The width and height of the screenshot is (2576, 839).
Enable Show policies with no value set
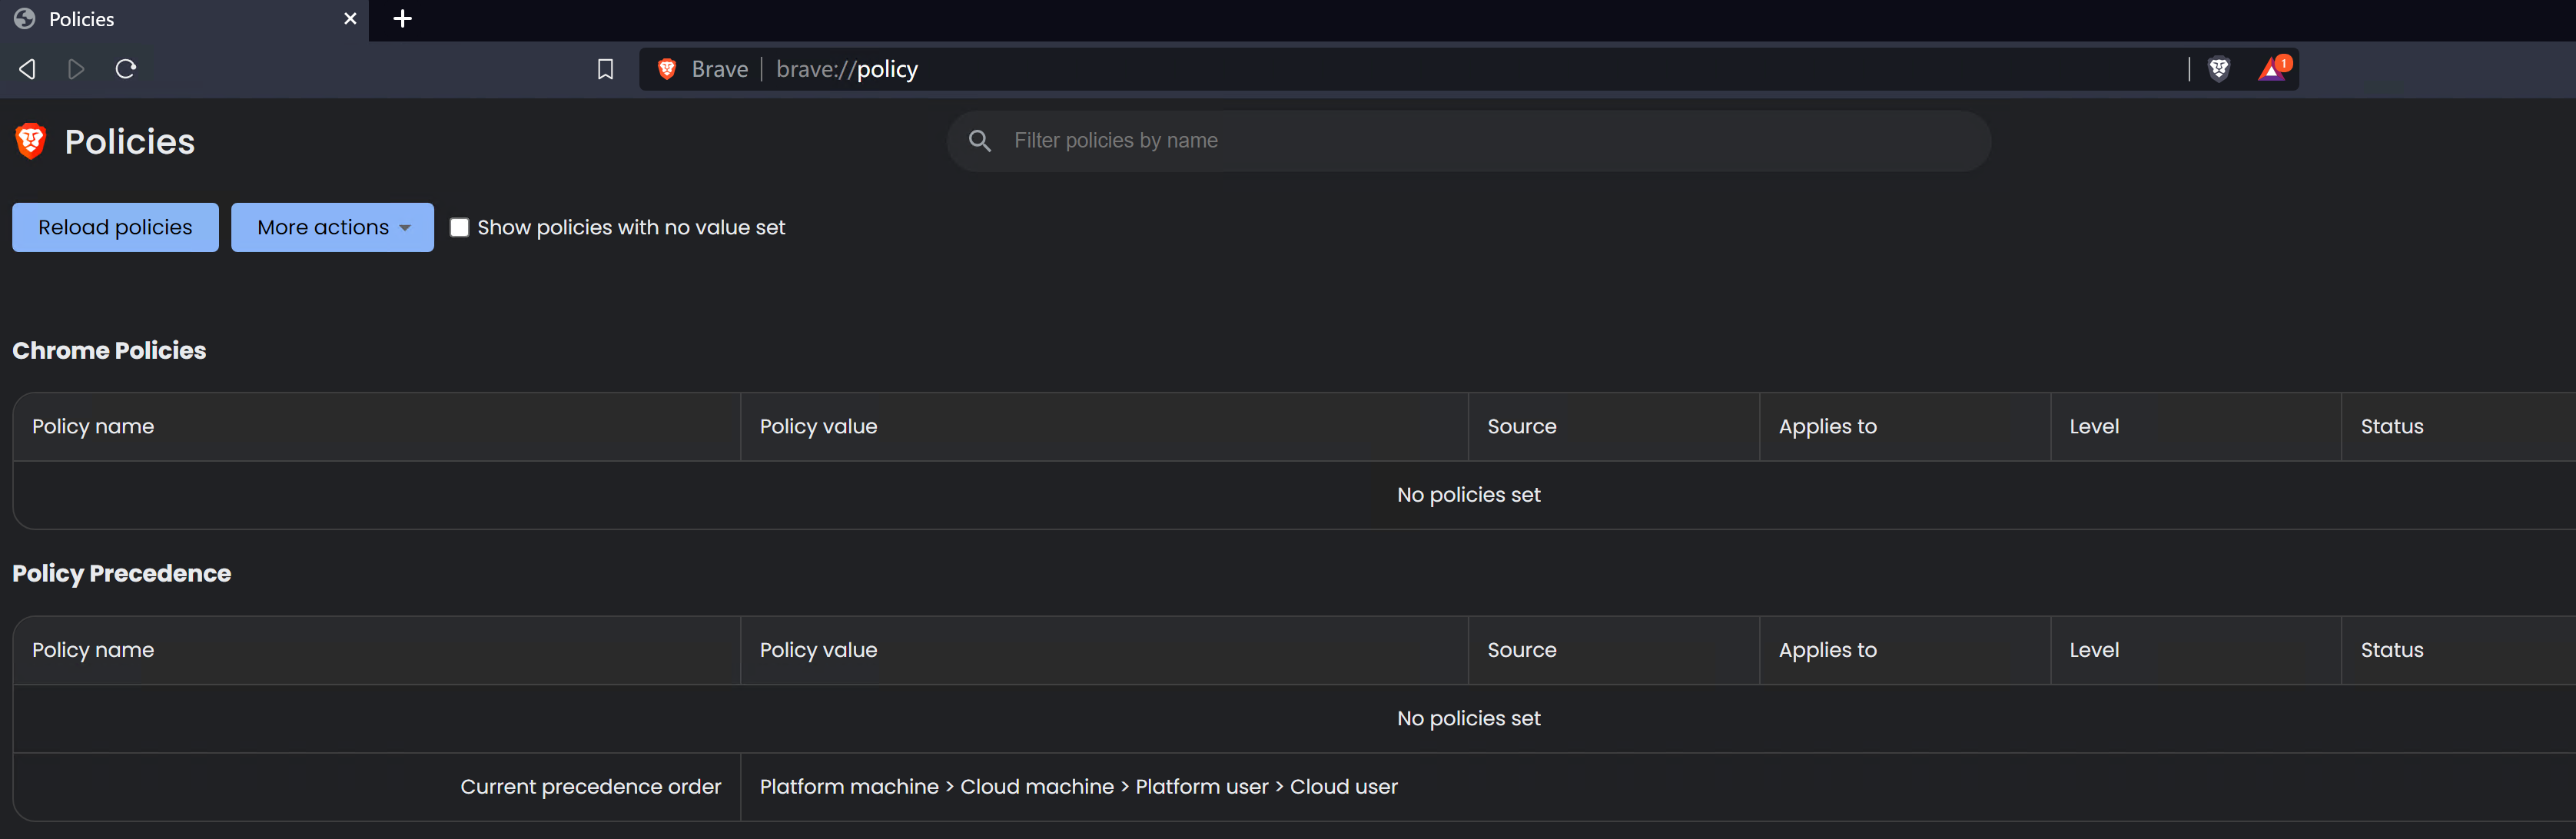click(x=459, y=227)
